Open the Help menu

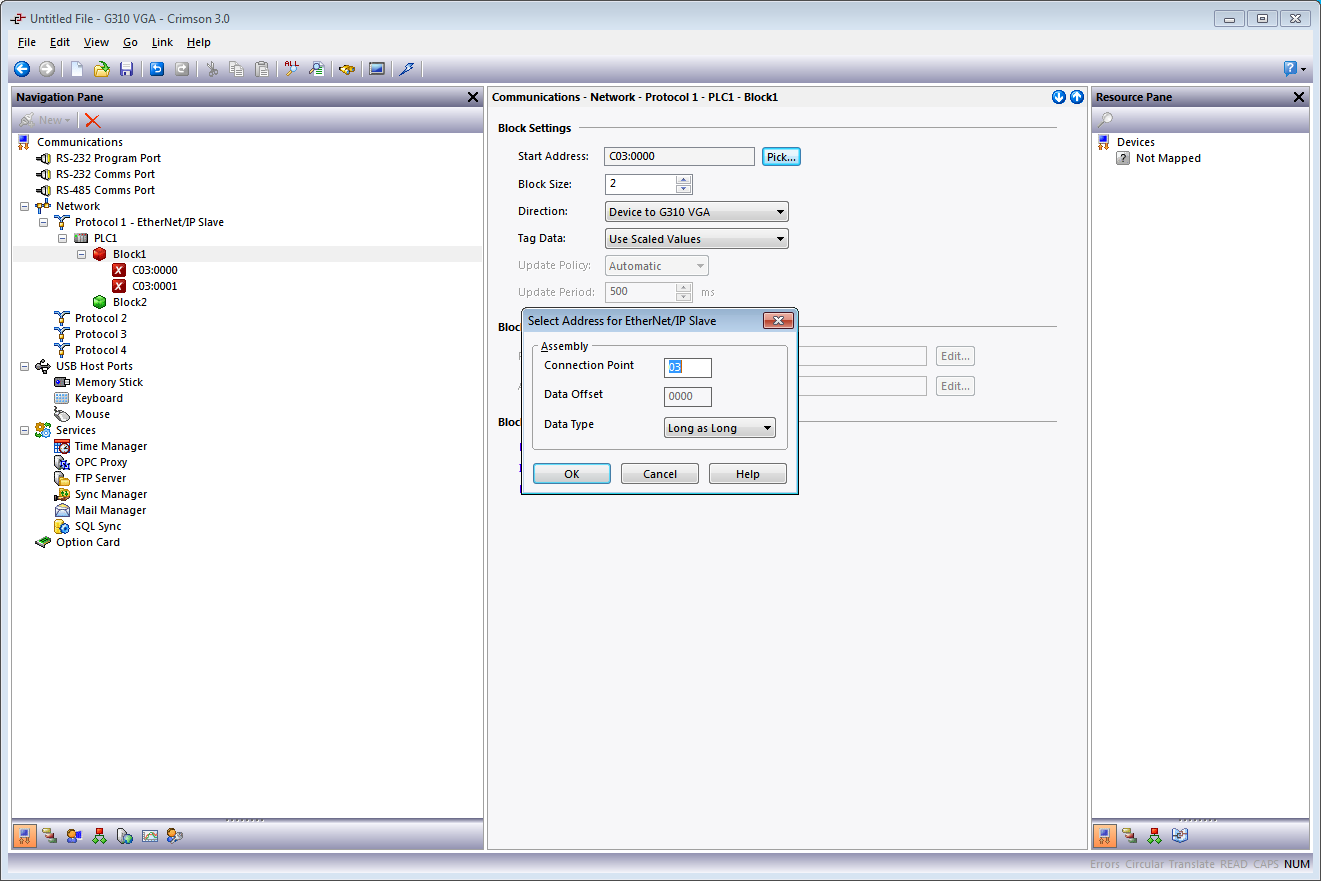click(x=199, y=42)
